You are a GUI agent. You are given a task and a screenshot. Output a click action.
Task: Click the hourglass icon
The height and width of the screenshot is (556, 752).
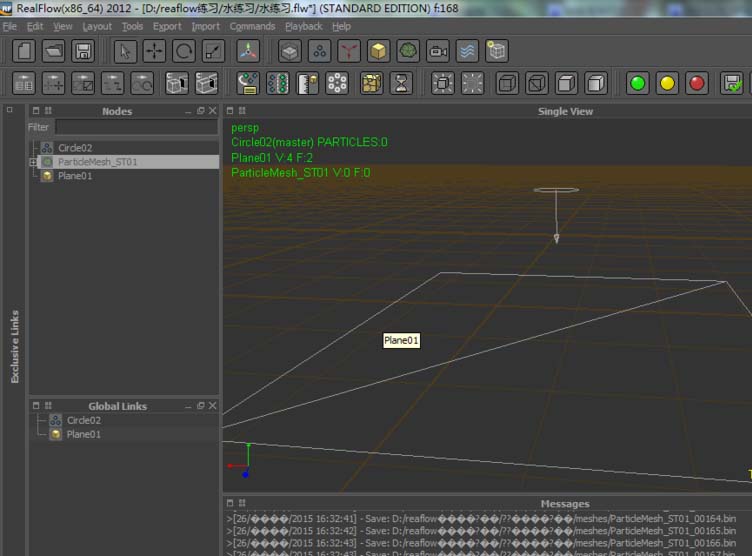[x=401, y=83]
